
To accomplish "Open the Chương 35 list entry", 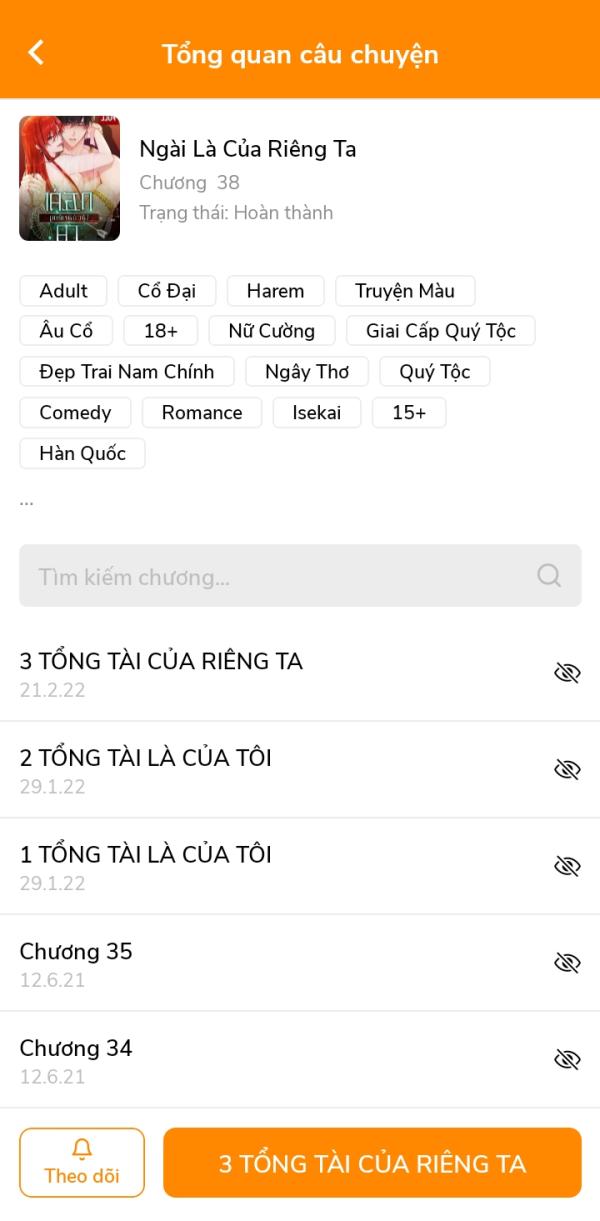I will [300, 963].
